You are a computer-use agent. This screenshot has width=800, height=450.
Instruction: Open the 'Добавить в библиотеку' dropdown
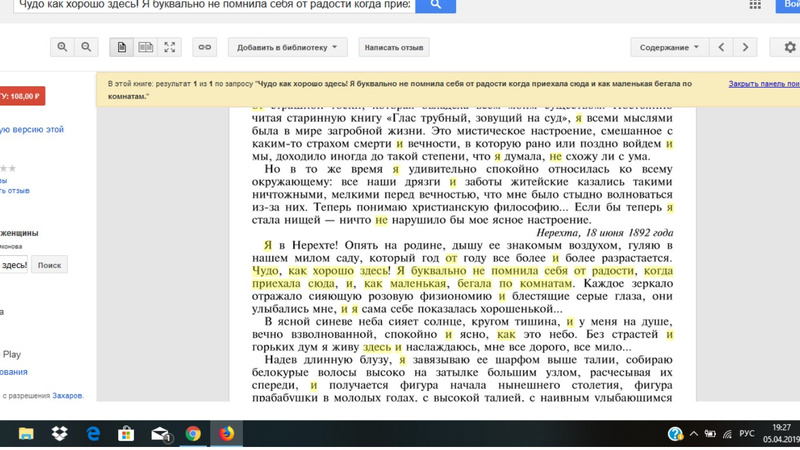click(287, 47)
